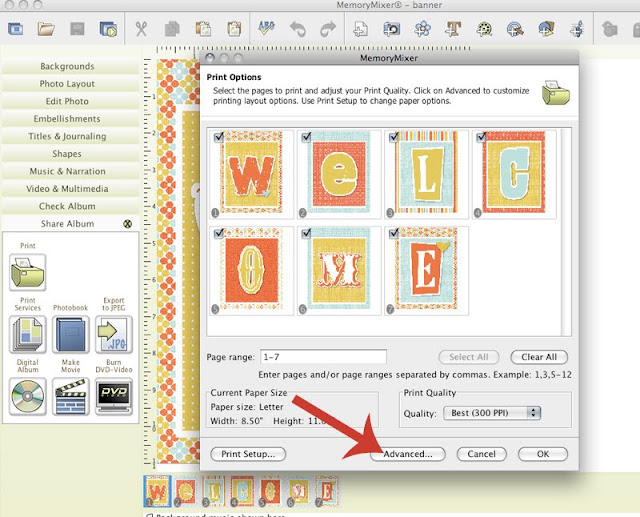
Task: Click the undo arrow icon
Action: point(298,29)
